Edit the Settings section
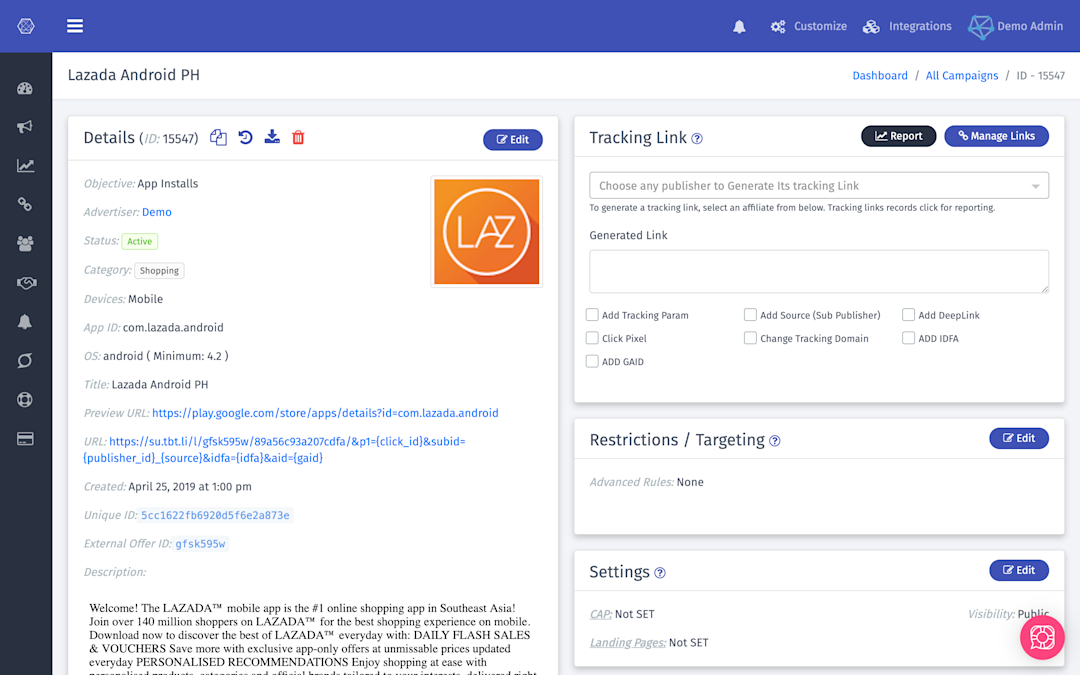Image resolution: width=1080 pixels, height=675 pixels. [1019, 570]
